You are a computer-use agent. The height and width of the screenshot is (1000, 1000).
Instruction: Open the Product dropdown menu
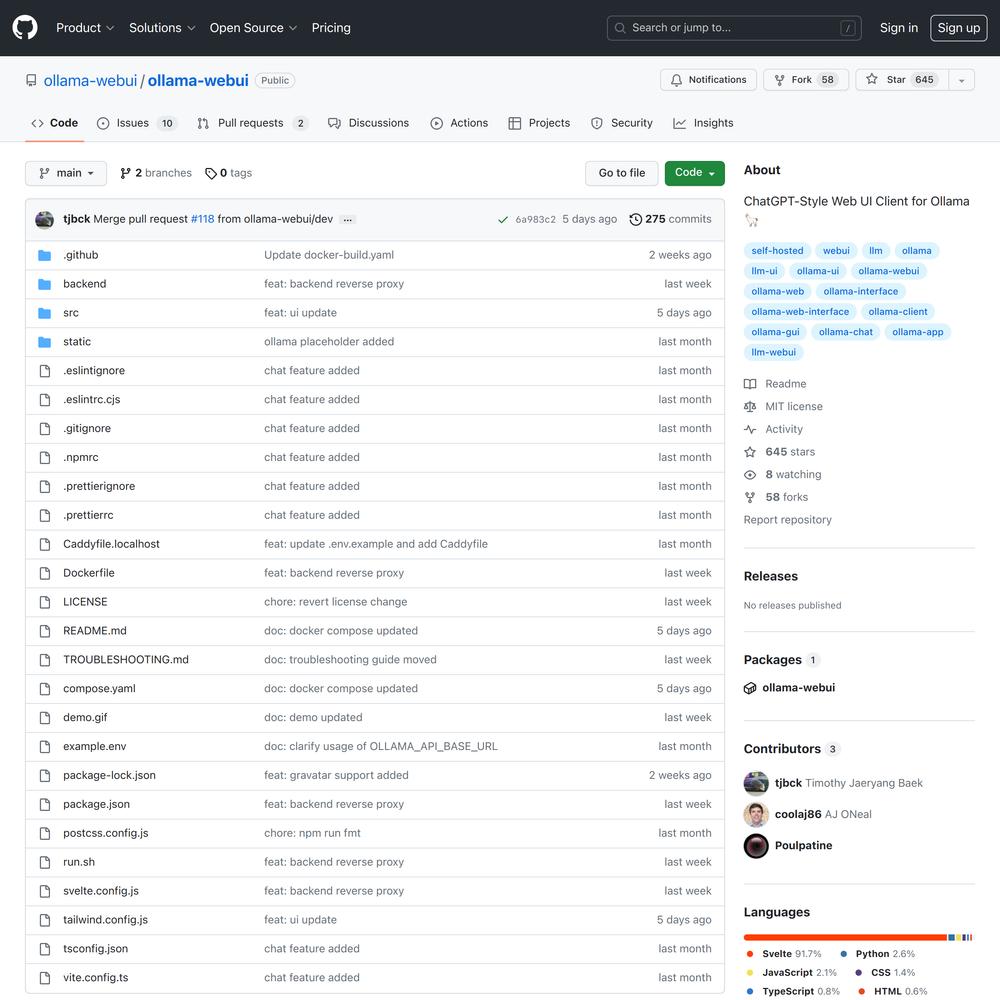pos(85,28)
